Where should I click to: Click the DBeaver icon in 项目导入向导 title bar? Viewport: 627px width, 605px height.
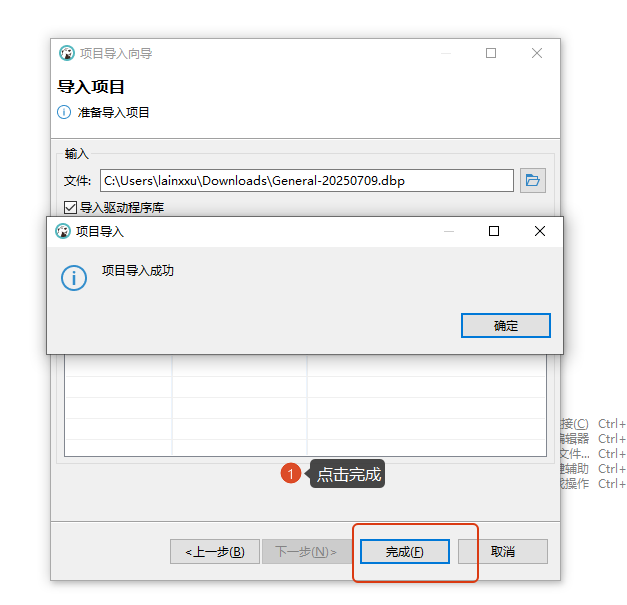coord(67,53)
